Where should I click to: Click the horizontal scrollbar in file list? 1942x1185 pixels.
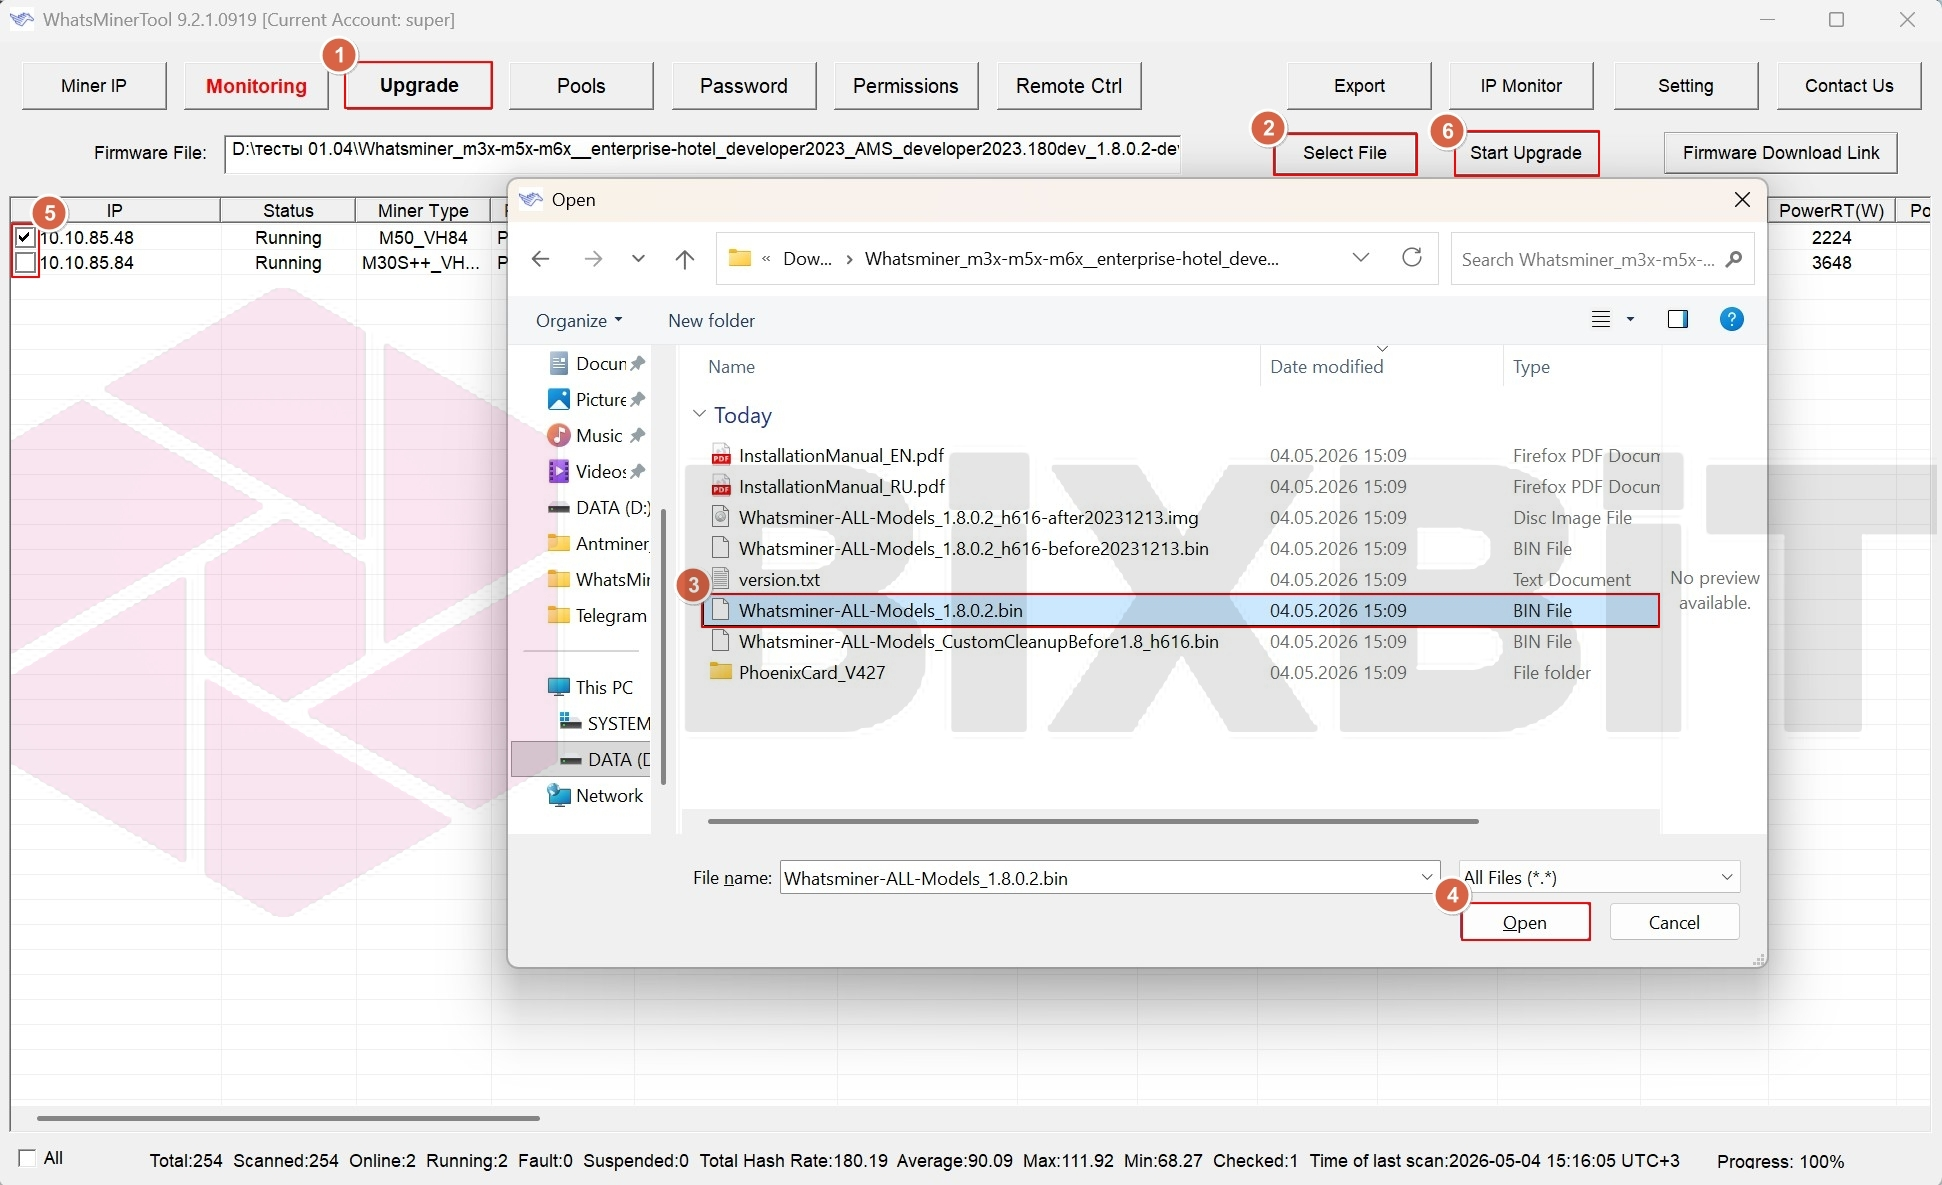(1093, 821)
